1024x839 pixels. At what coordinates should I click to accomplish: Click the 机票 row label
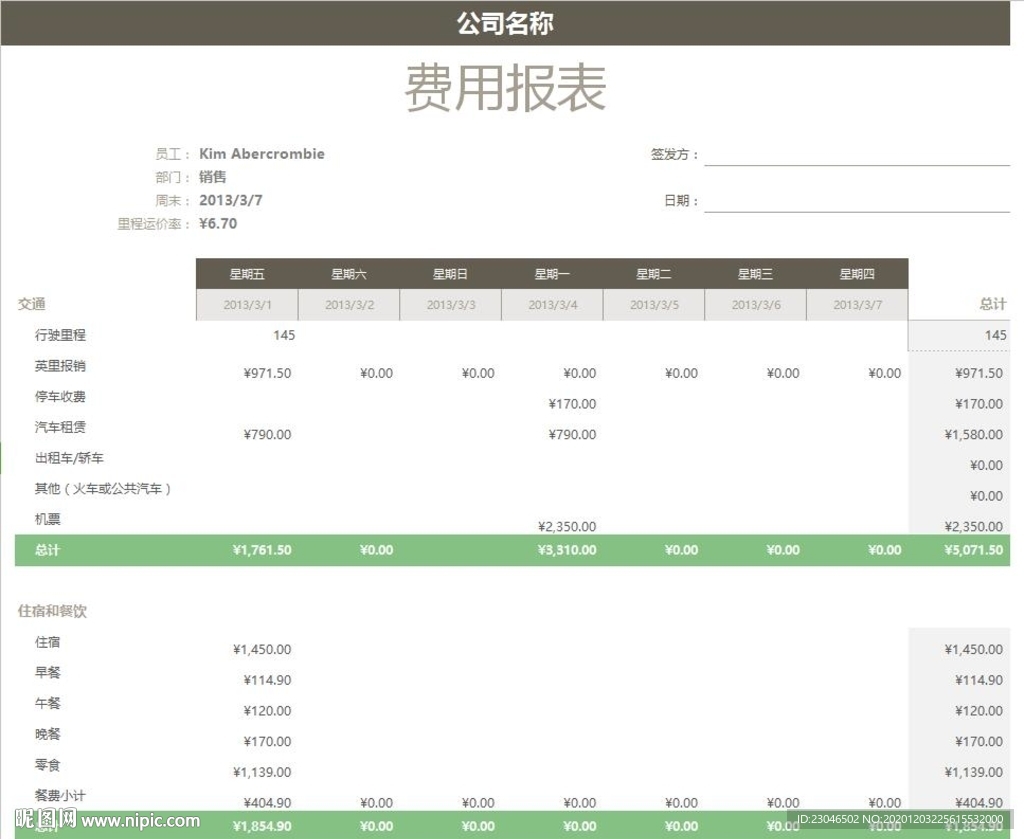(48, 520)
